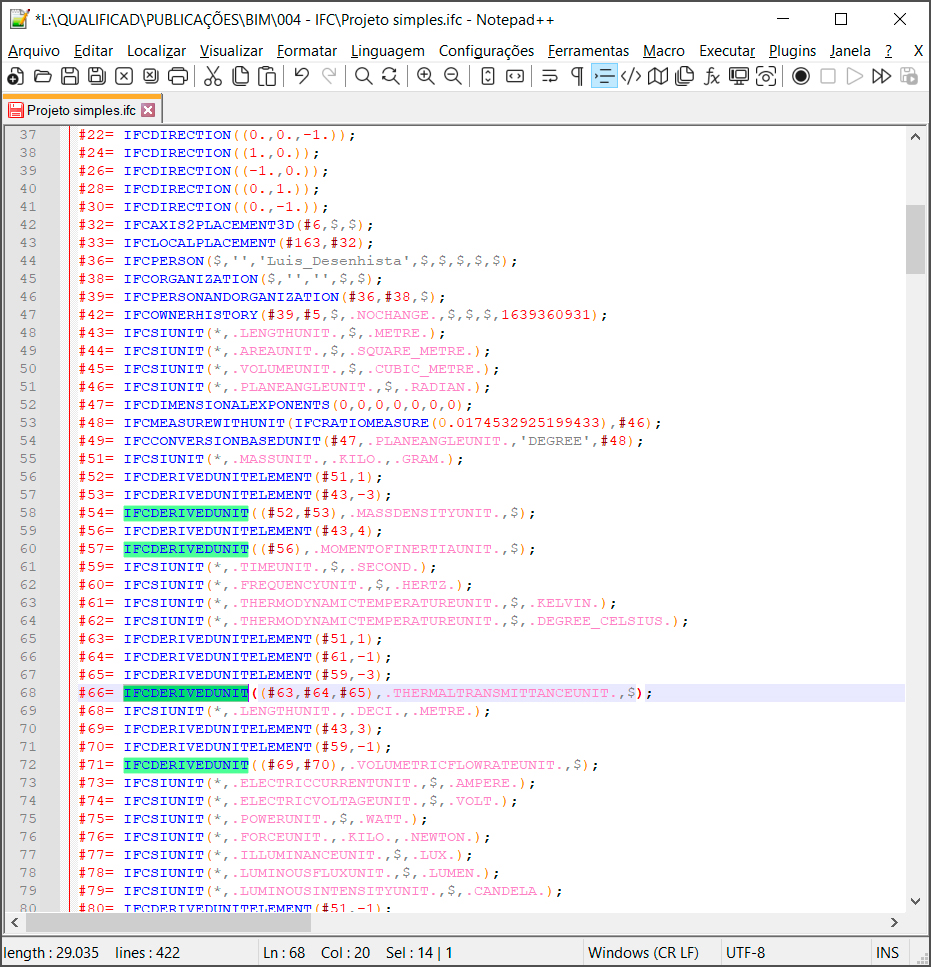Click the Close All documents icon
Viewport: 931px width, 967px height.
tap(151, 76)
